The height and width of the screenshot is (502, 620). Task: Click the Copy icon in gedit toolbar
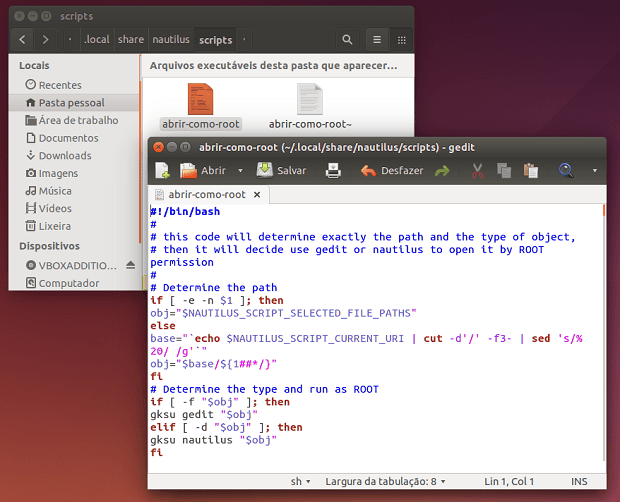[x=504, y=171]
